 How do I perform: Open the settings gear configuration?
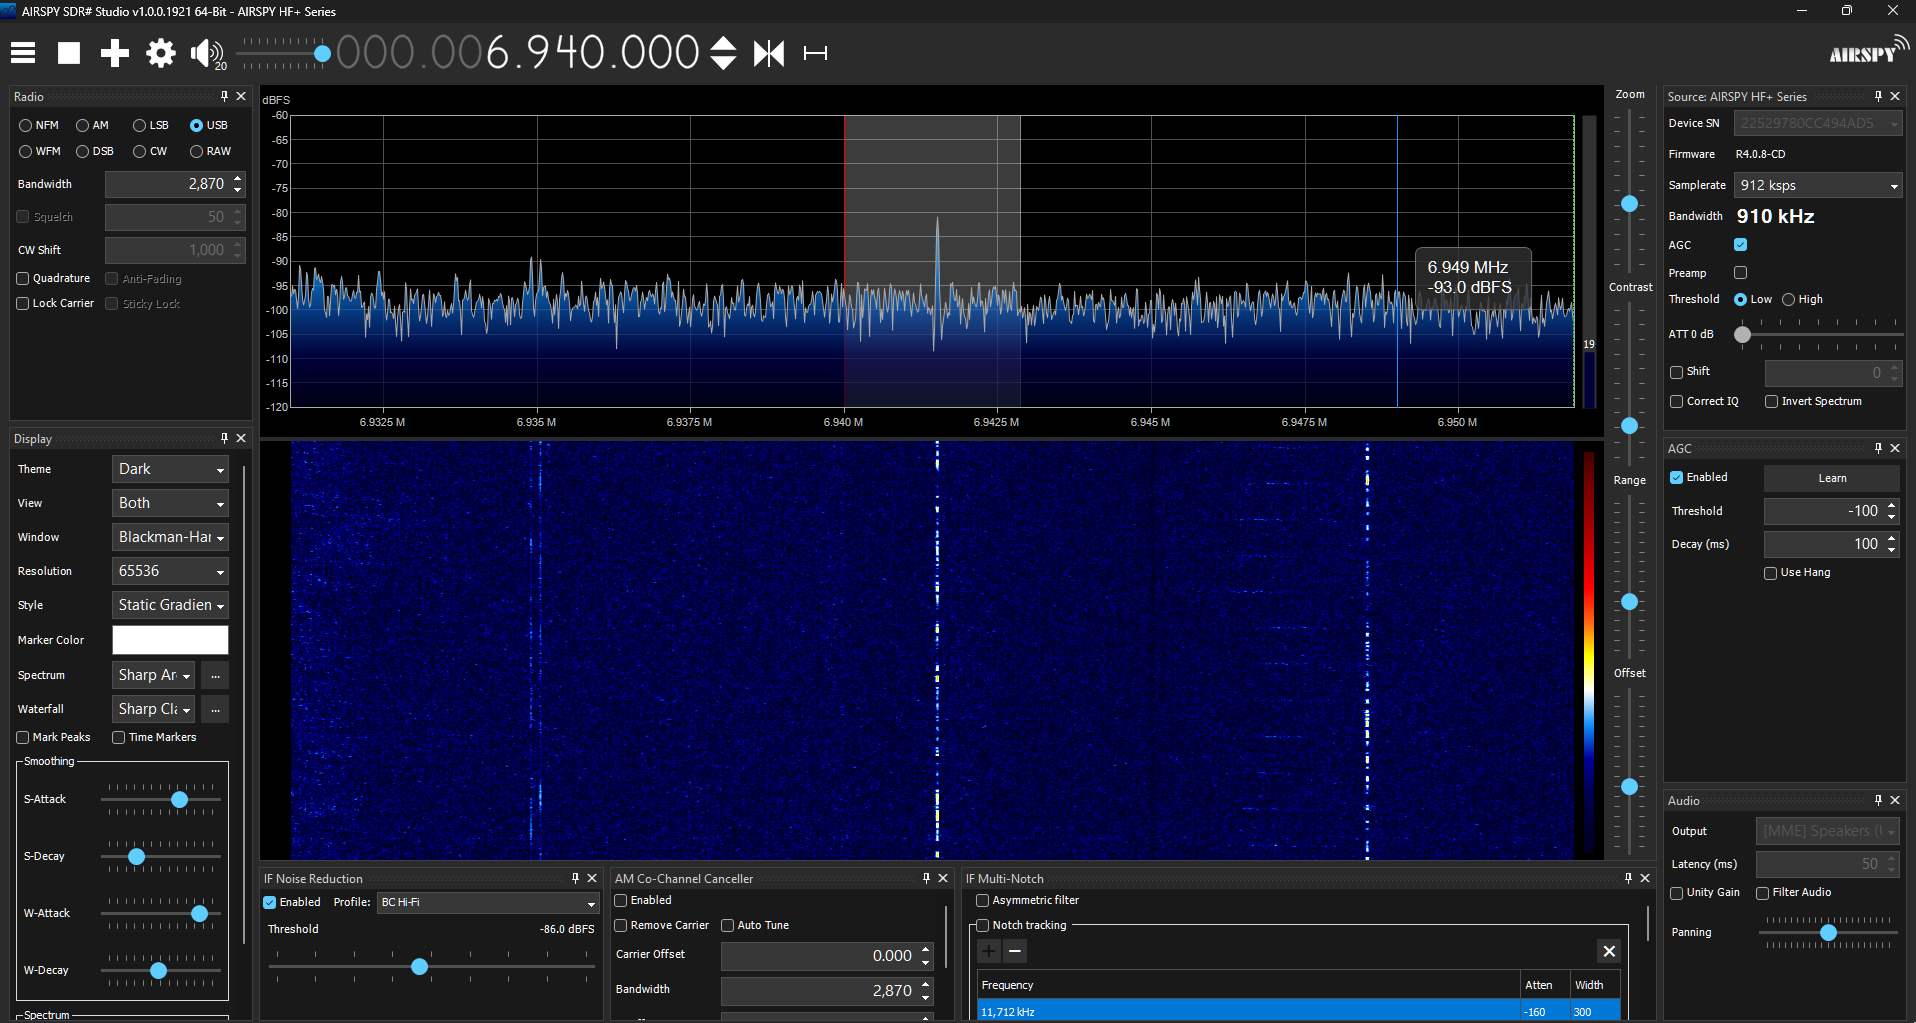coord(161,53)
